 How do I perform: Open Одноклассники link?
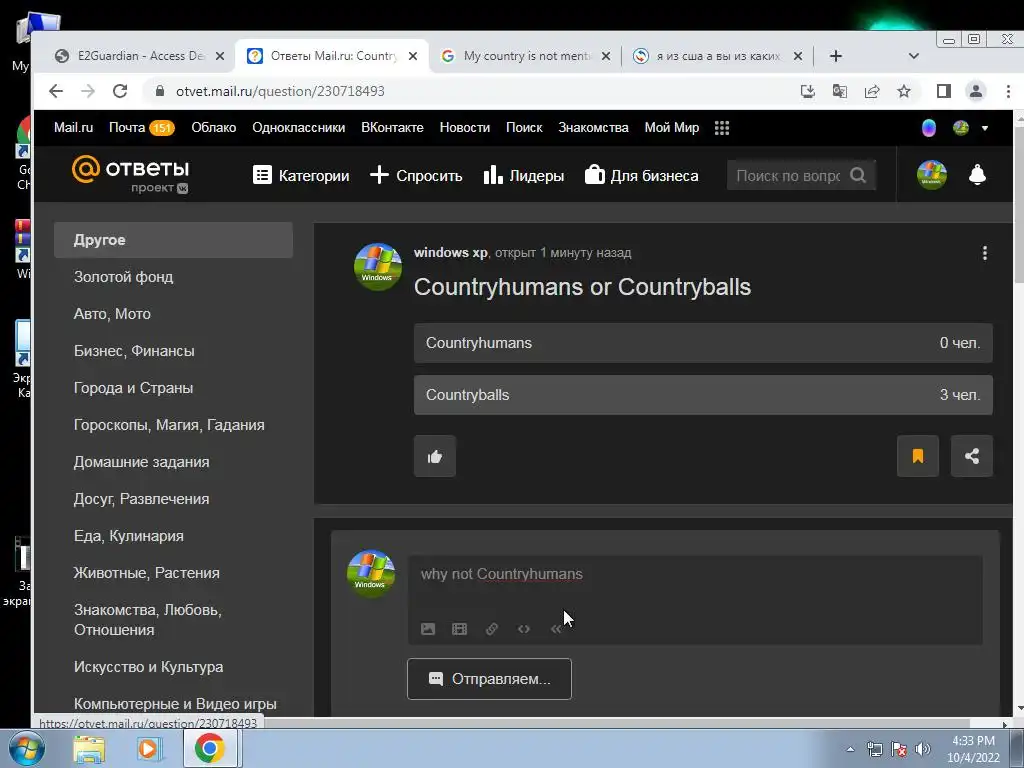click(298, 127)
